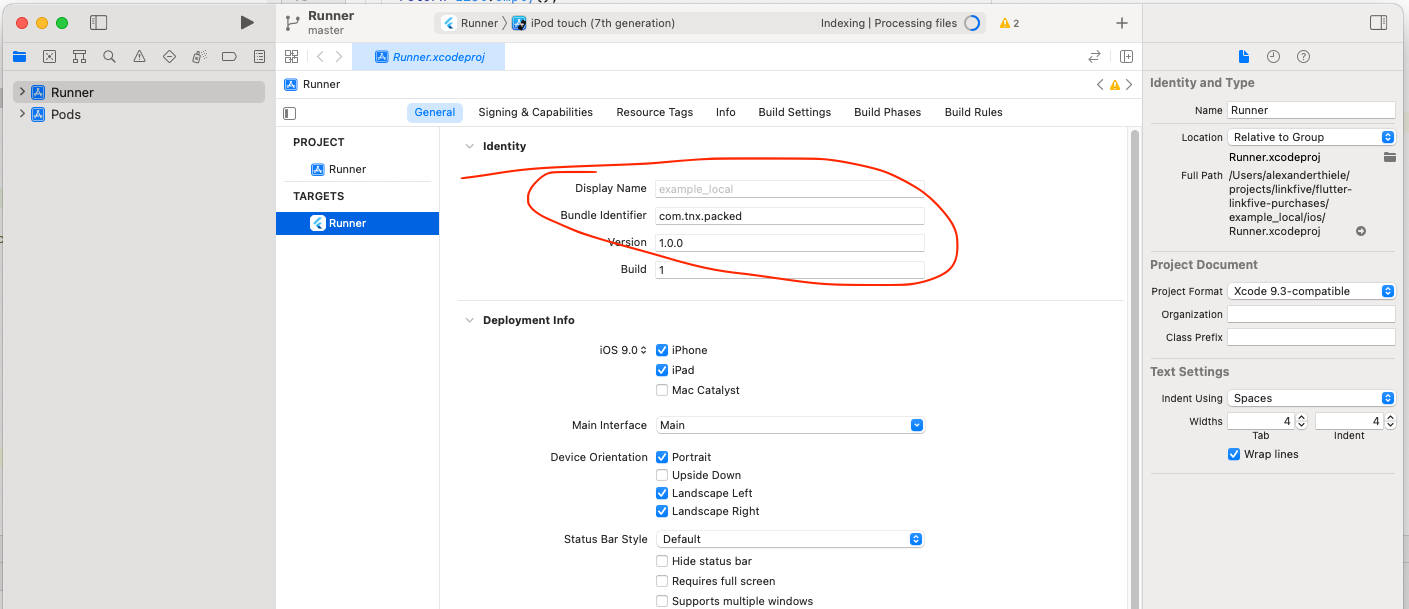Click the Bundle Identifier field
Viewport: 1409px width, 609px height.
[790, 215]
